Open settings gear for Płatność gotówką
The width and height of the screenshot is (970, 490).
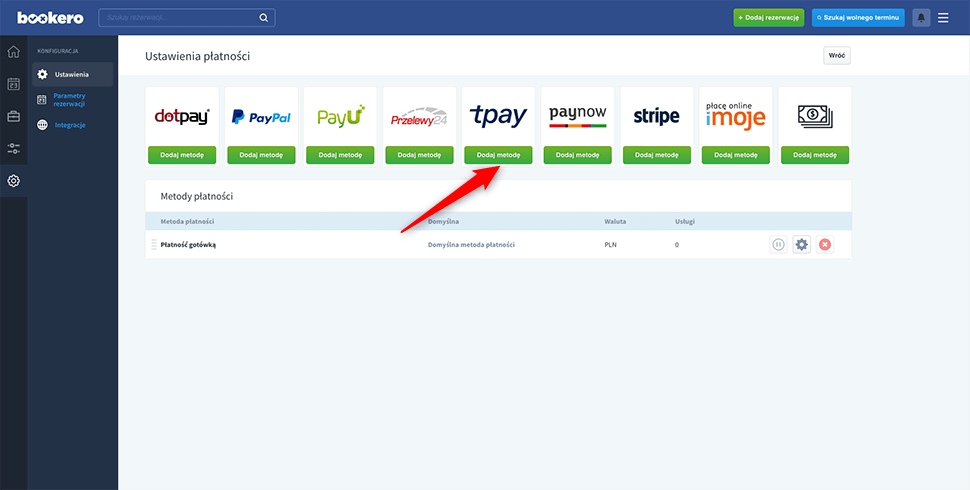[802, 245]
